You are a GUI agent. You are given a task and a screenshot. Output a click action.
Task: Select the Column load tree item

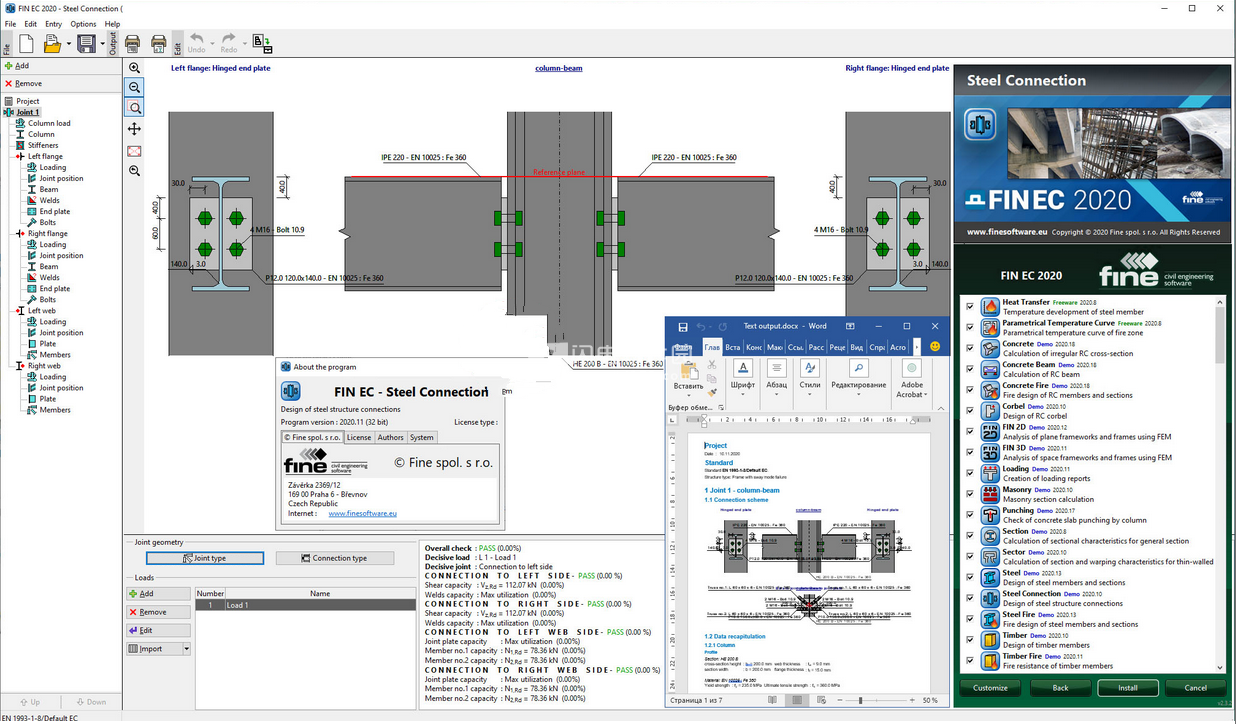pyautogui.click(x=49, y=123)
